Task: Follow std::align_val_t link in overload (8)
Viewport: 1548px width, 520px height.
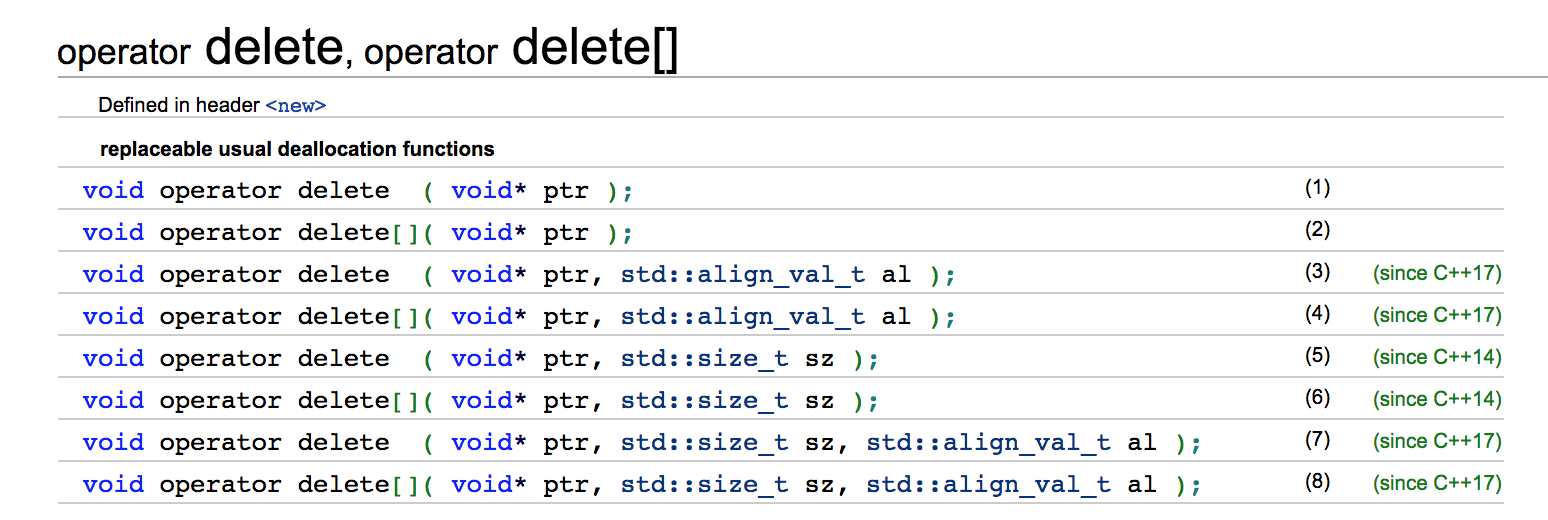Action: 988,485
